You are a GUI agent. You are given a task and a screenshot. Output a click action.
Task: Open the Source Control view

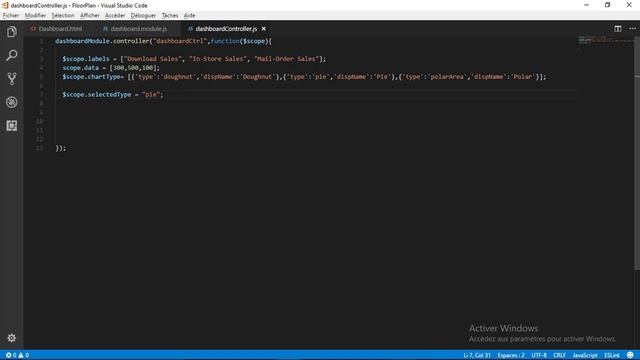tap(11, 78)
